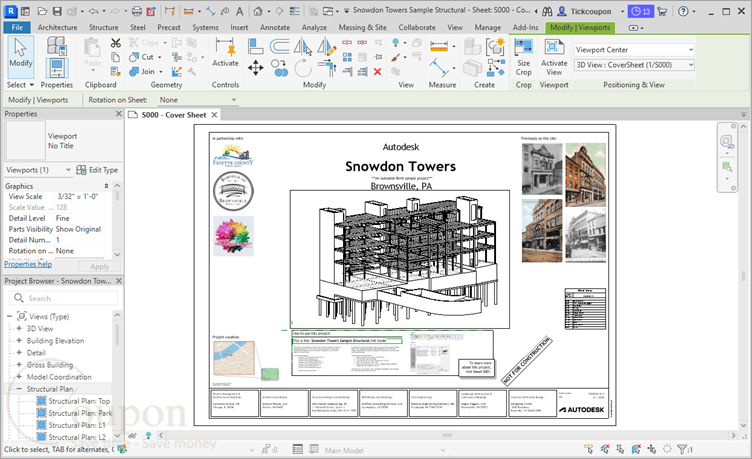Click the Properties help link

coord(28,264)
